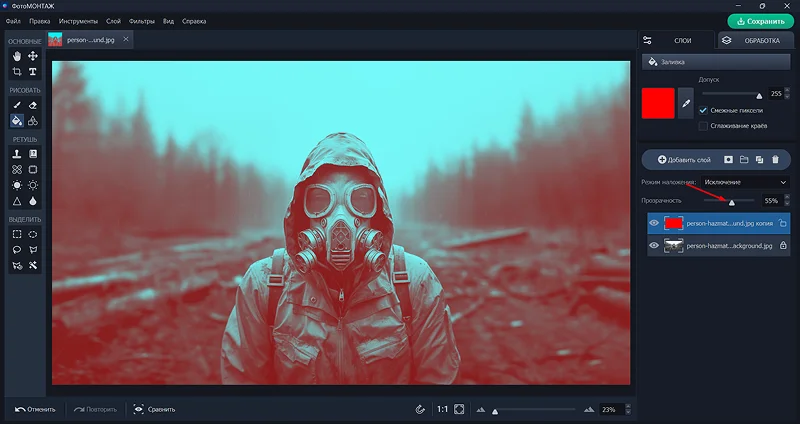
Task: Duplicate the selected layer
Action: click(x=759, y=160)
